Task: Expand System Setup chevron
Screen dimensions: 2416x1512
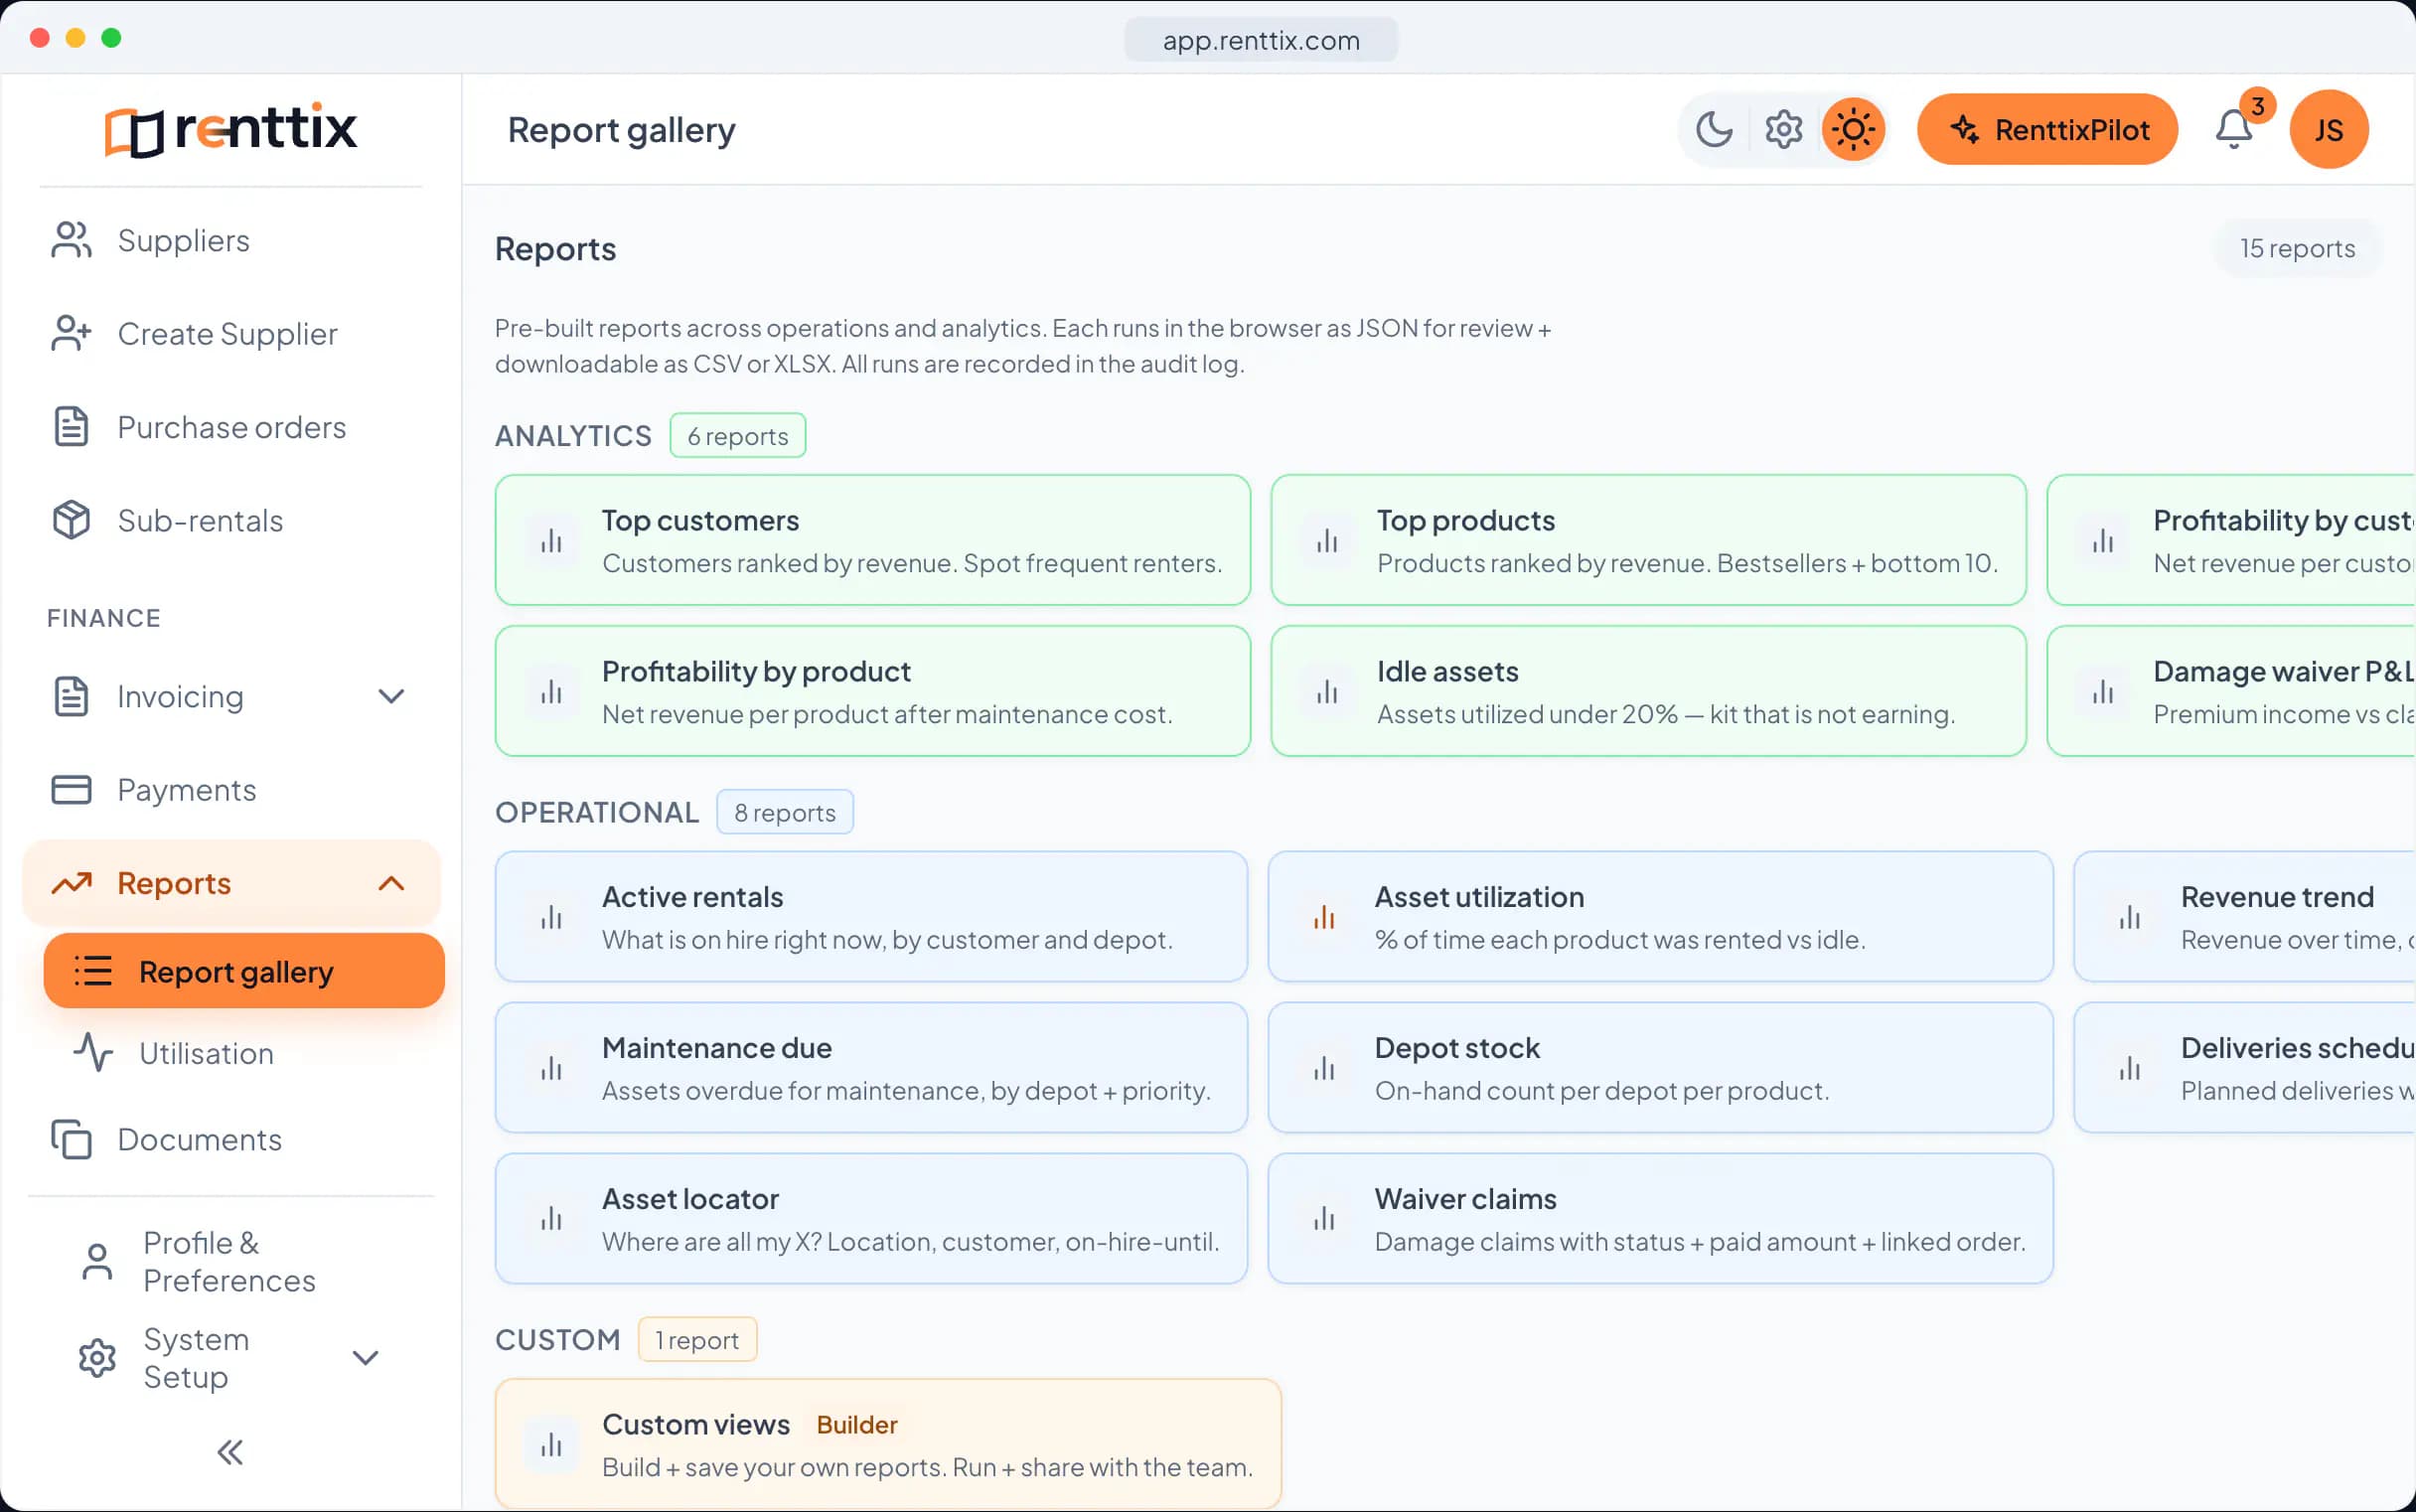Action: pyautogui.click(x=365, y=1357)
